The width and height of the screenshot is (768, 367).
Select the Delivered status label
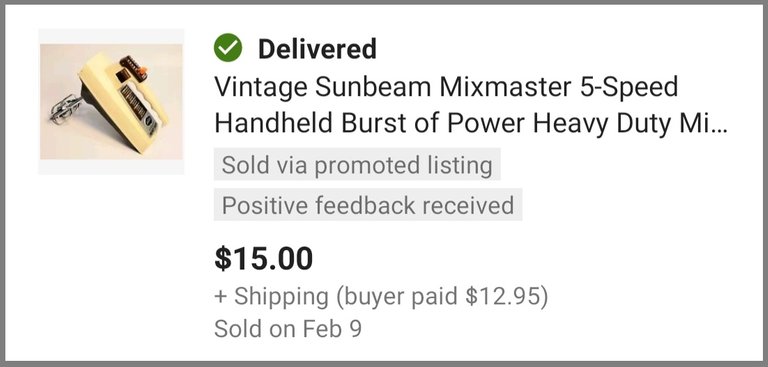coord(317,49)
